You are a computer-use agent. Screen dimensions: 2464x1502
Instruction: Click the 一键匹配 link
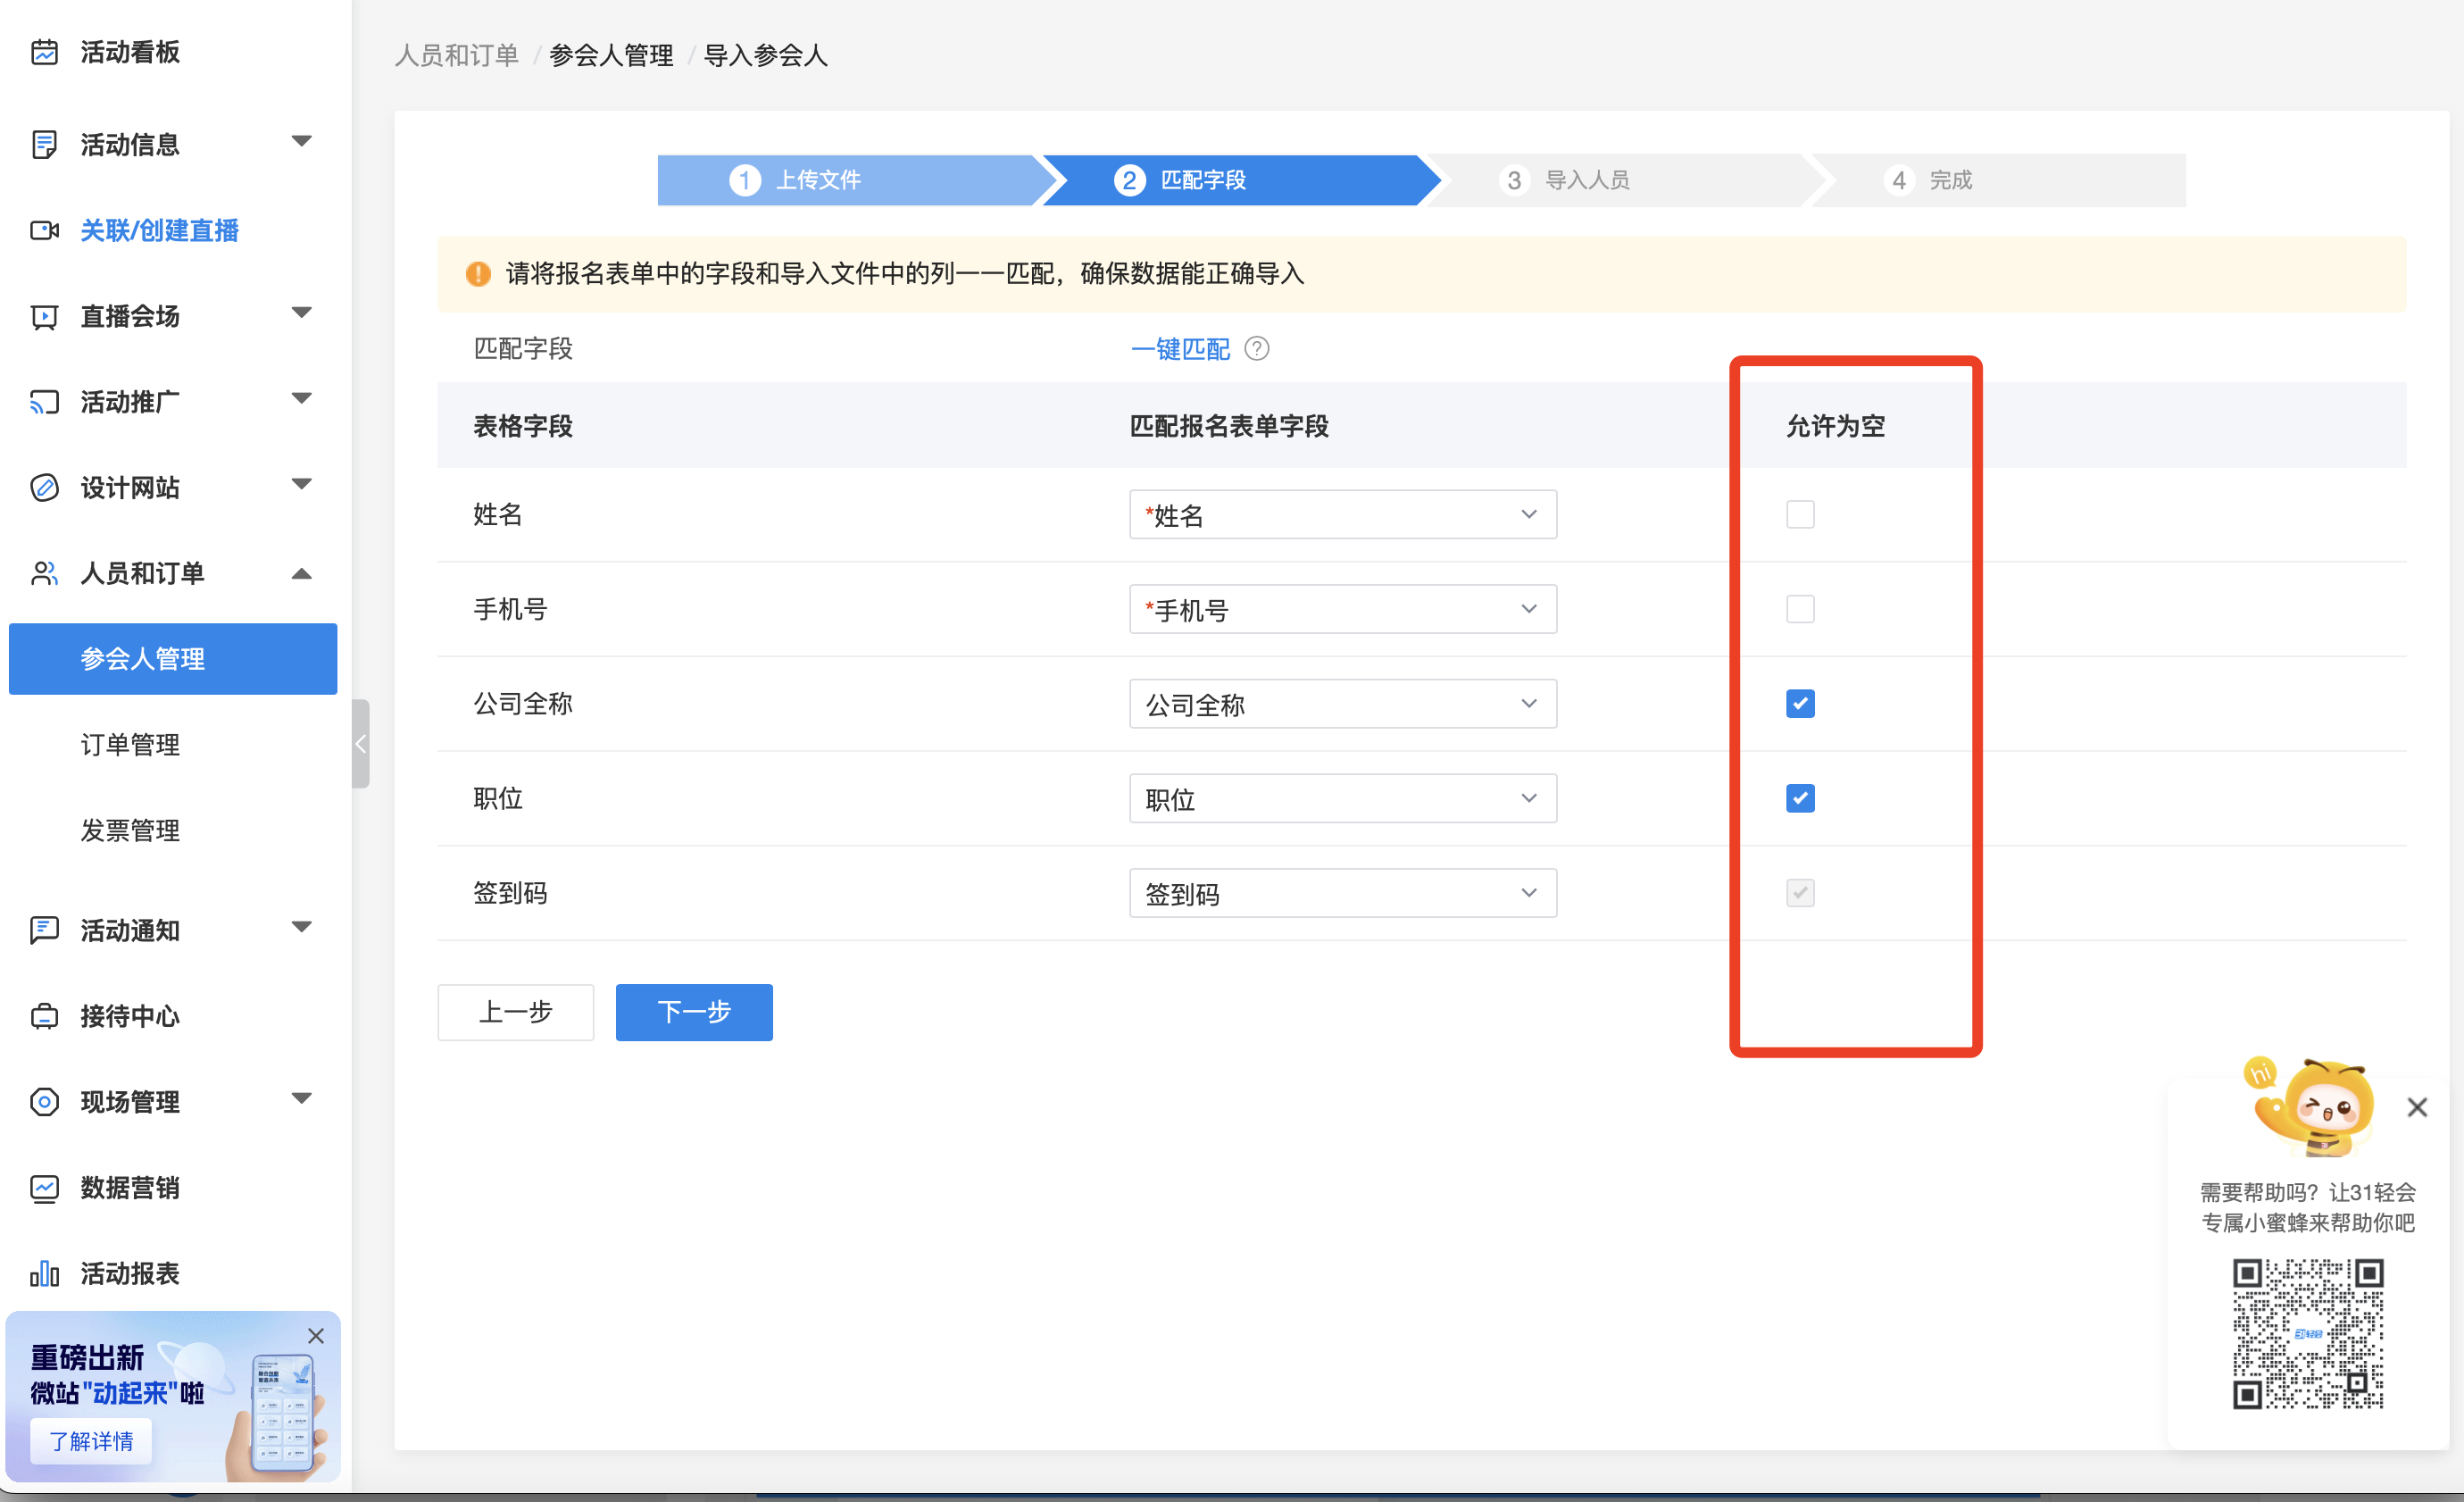(x=1180, y=349)
